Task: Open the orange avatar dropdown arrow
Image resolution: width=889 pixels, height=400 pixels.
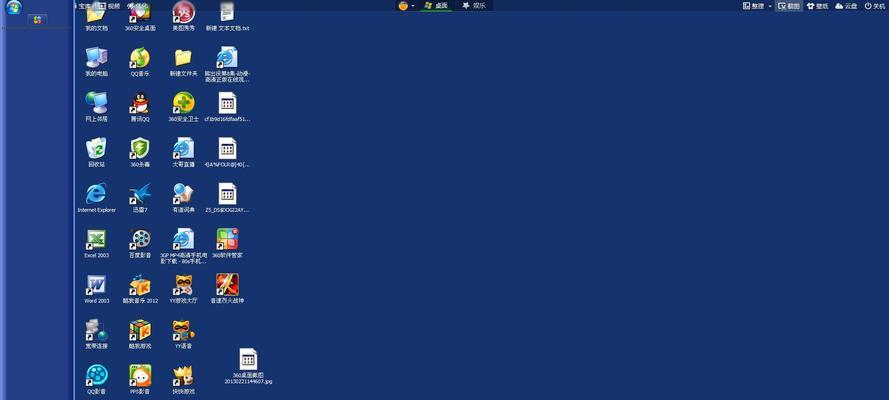Action: point(413,6)
